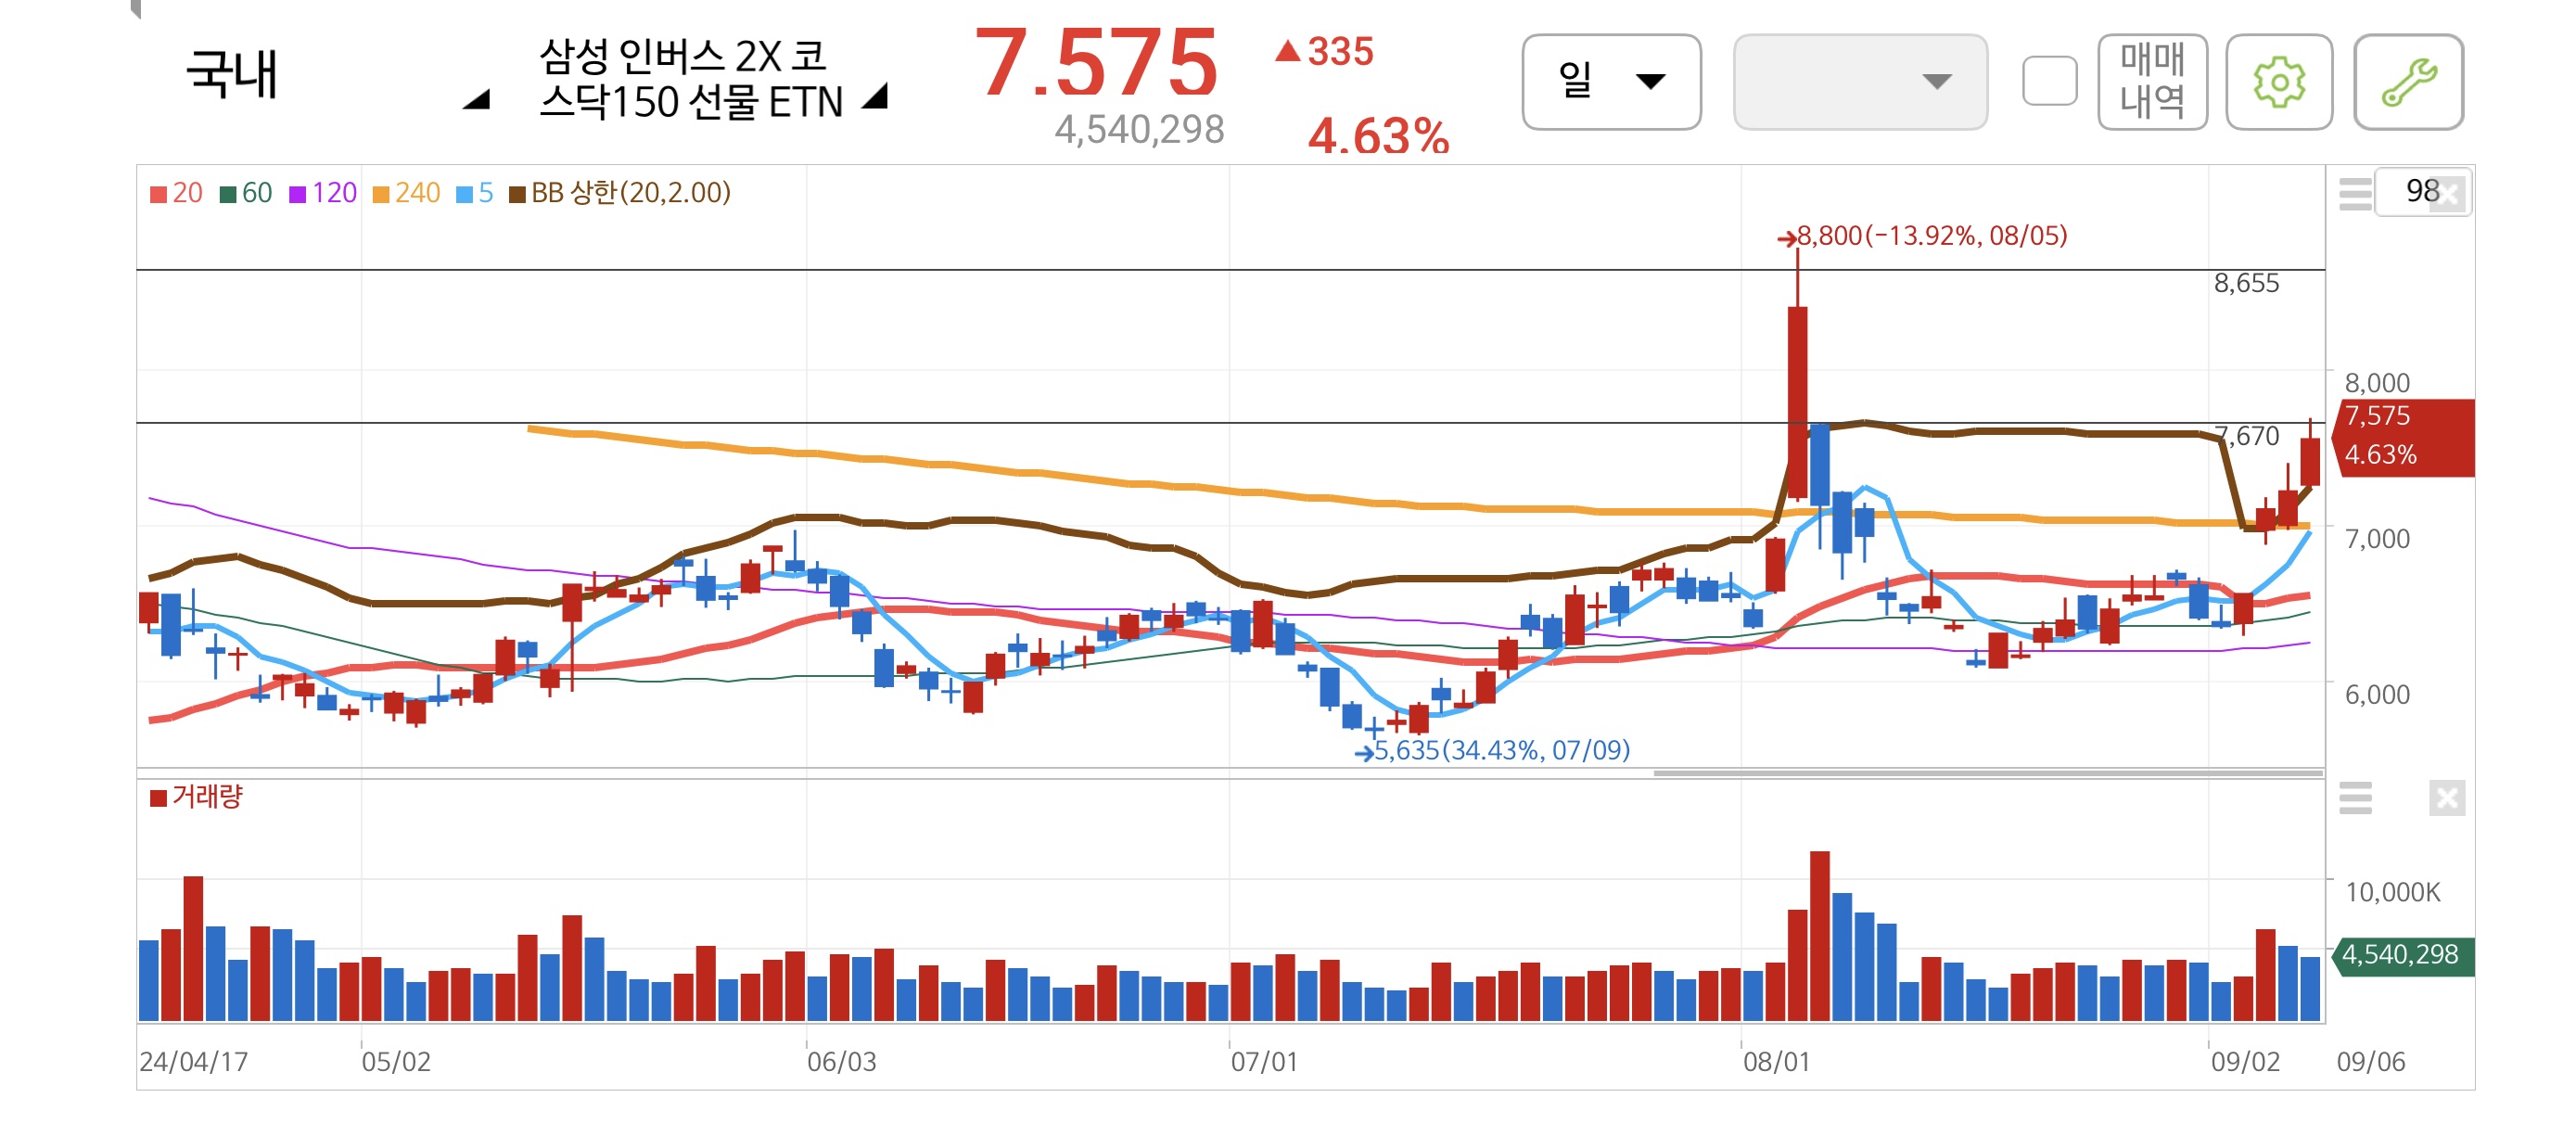This screenshot has height=1123, width=2576.
Task: Click the current price 7.575
Action: 1096,64
